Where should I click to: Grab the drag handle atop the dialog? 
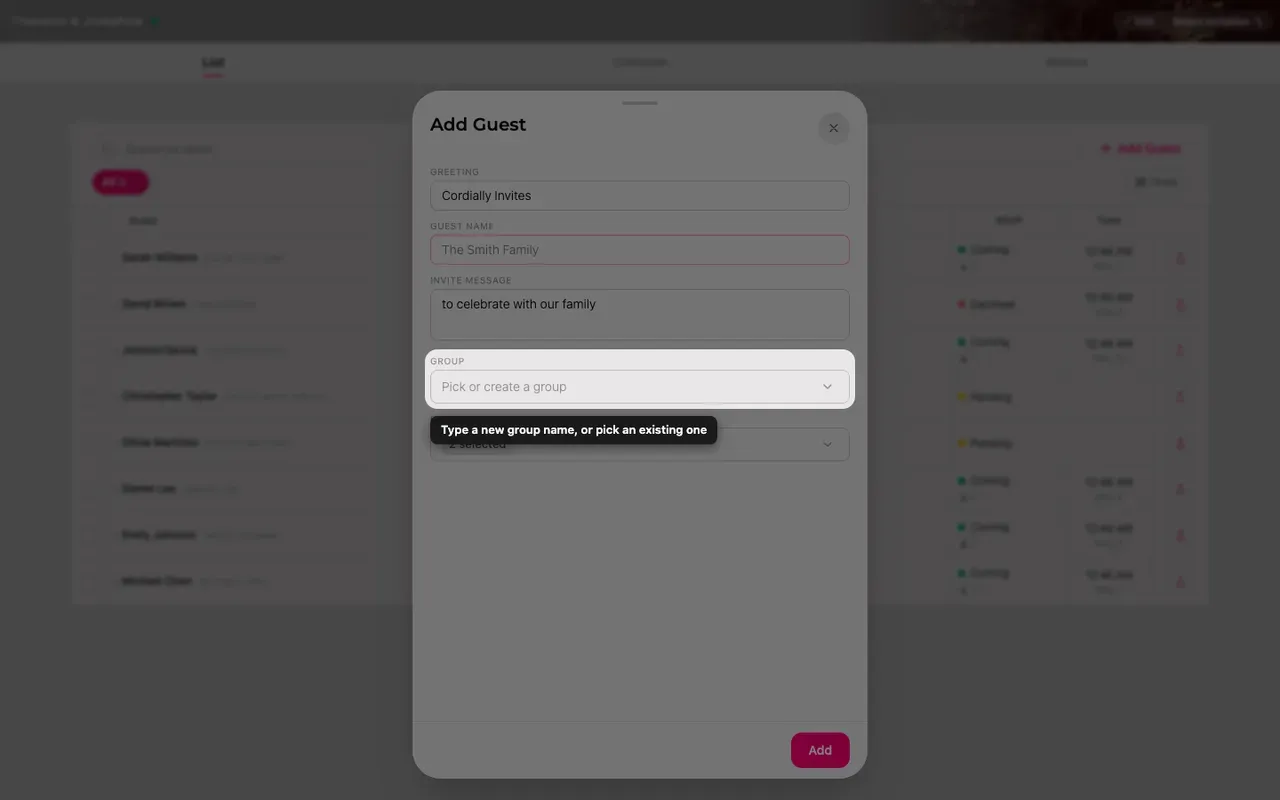point(640,102)
